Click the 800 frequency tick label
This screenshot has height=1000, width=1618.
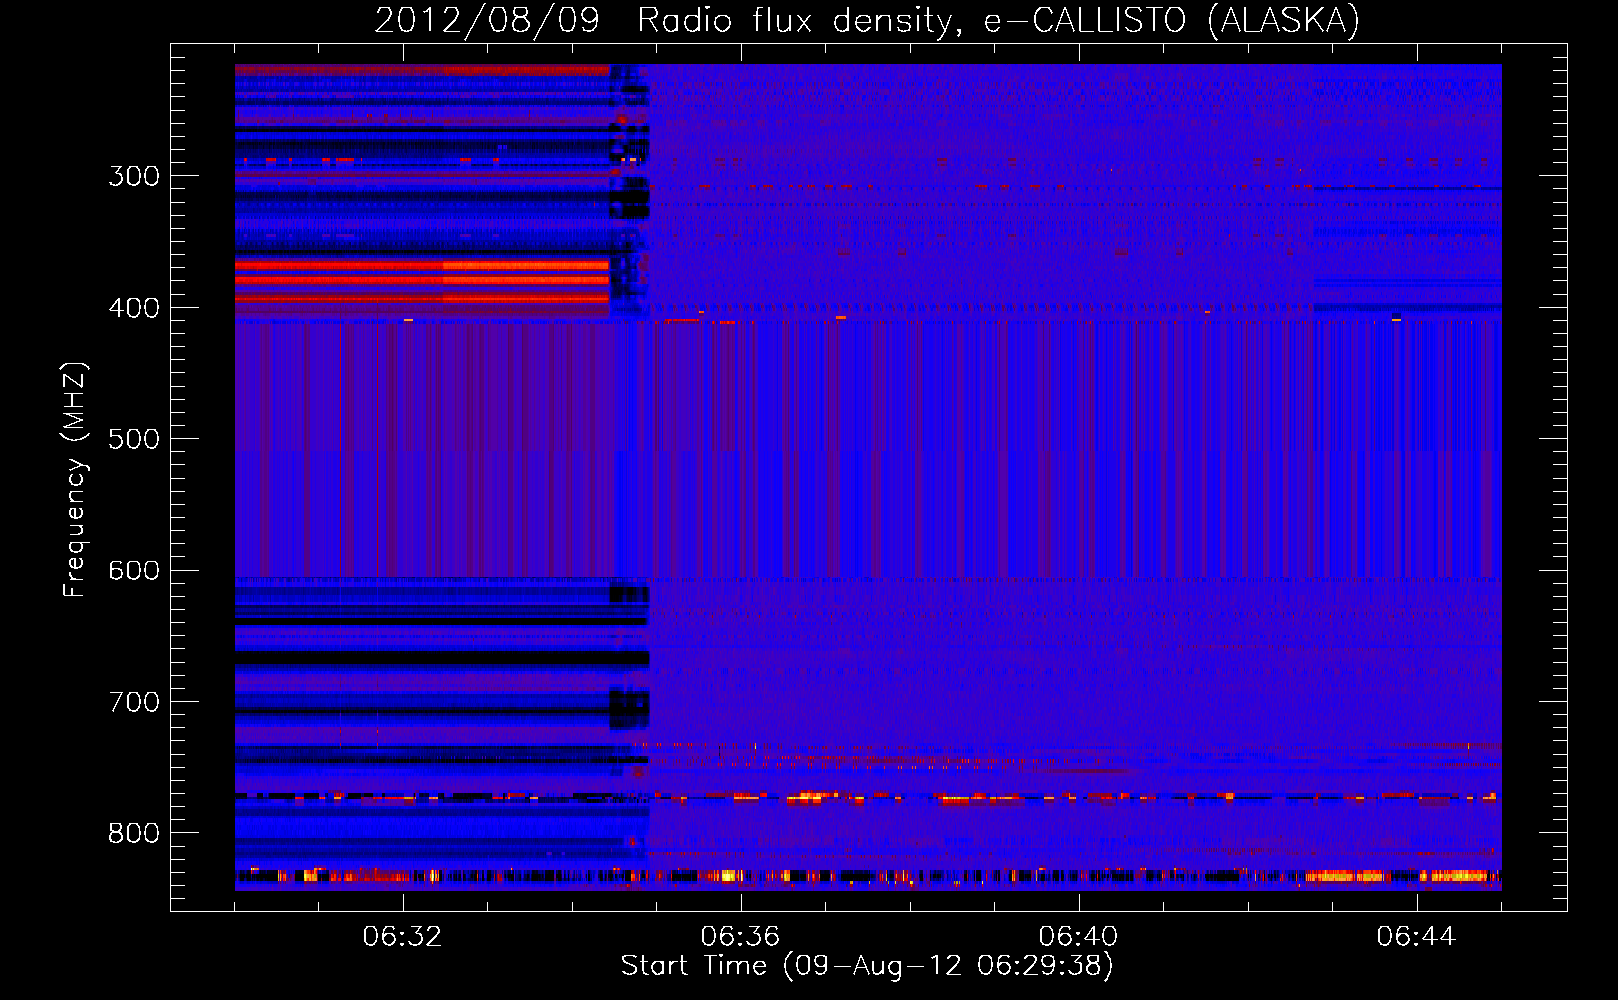(134, 834)
